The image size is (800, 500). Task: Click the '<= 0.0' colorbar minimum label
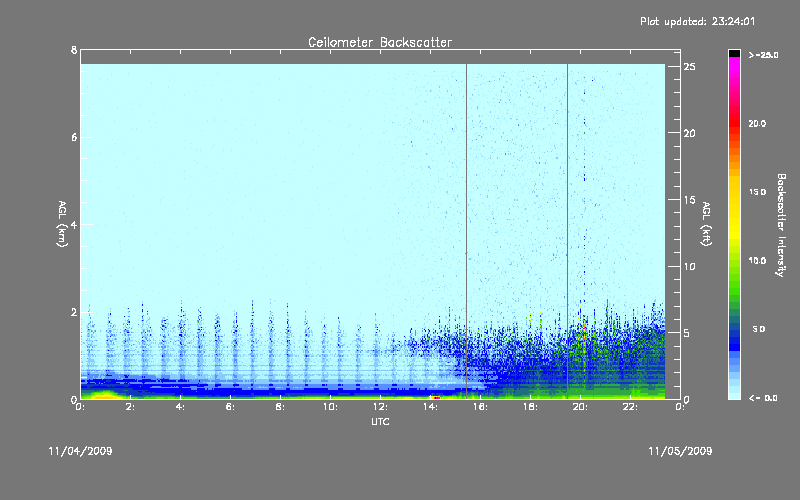click(x=763, y=398)
